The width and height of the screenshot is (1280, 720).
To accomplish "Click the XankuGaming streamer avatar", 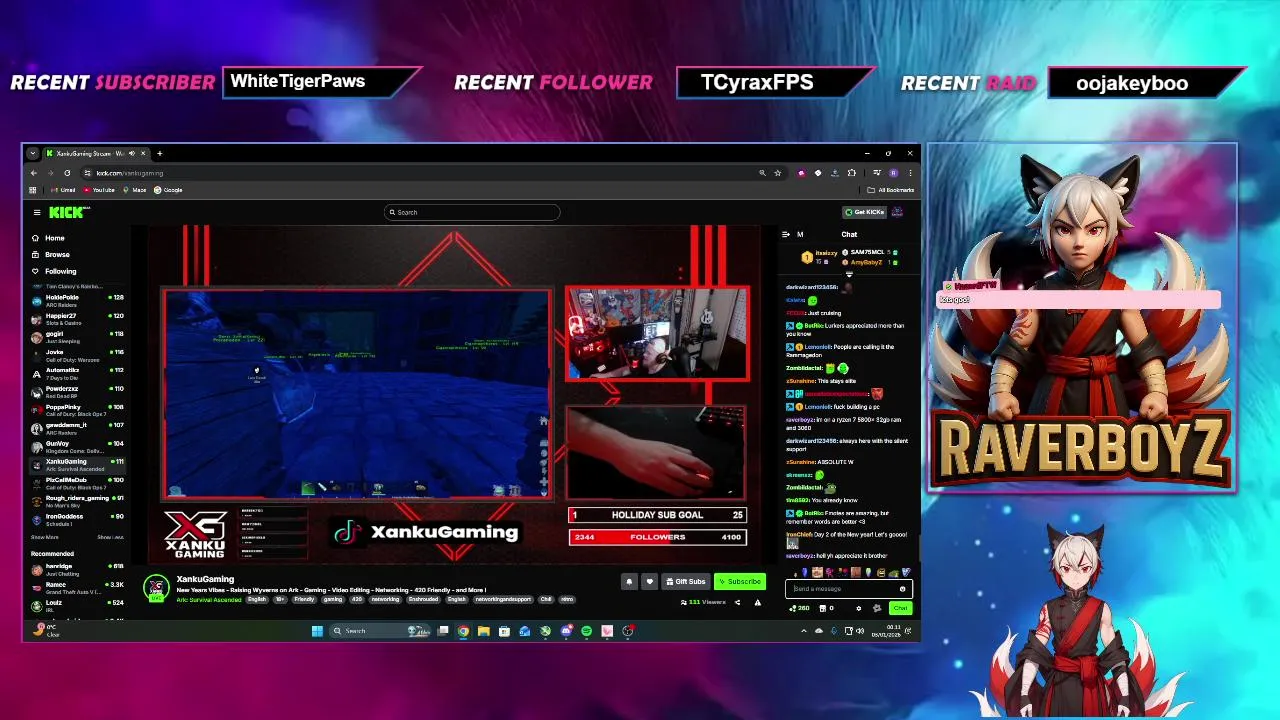I will [x=156, y=588].
